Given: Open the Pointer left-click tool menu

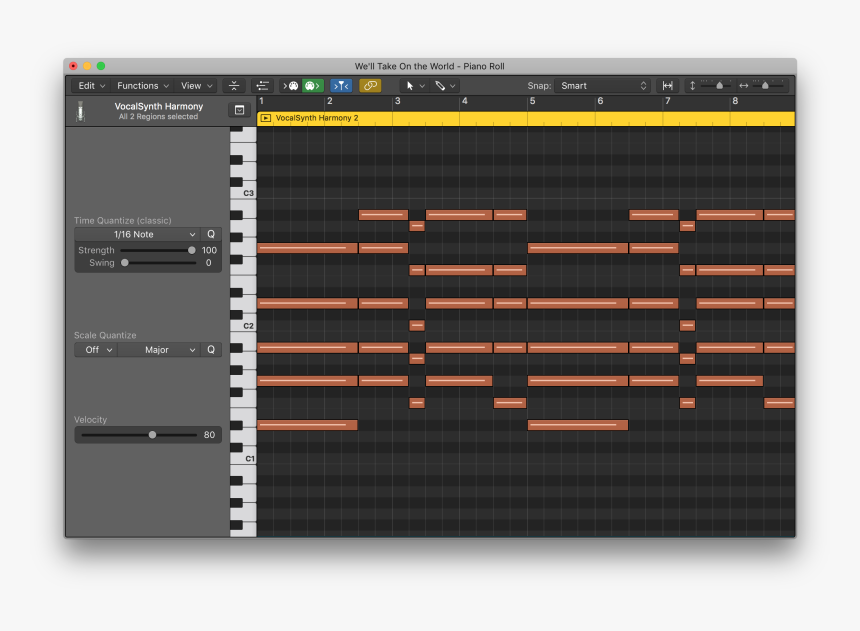Looking at the screenshot, I should (415, 86).
